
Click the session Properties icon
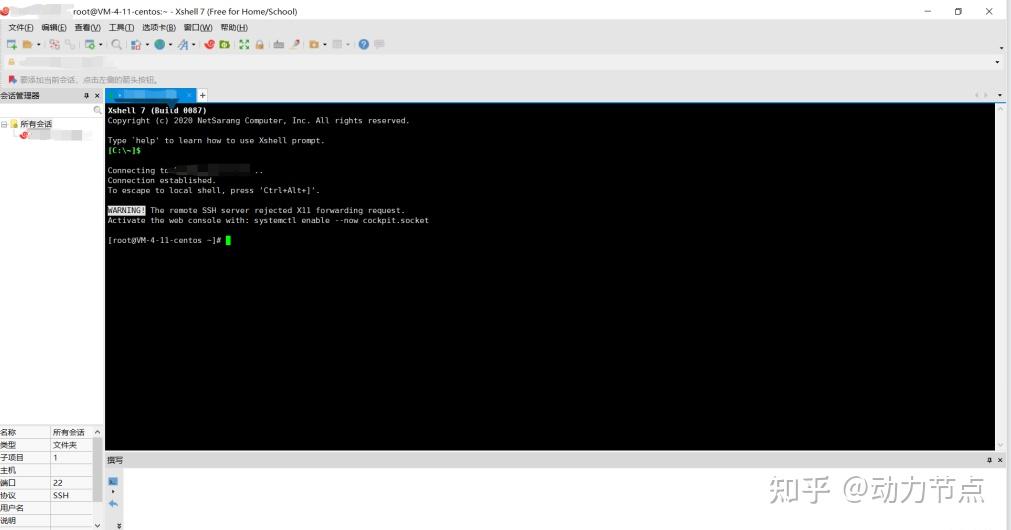pyautogui.click(x=90, y=44)
